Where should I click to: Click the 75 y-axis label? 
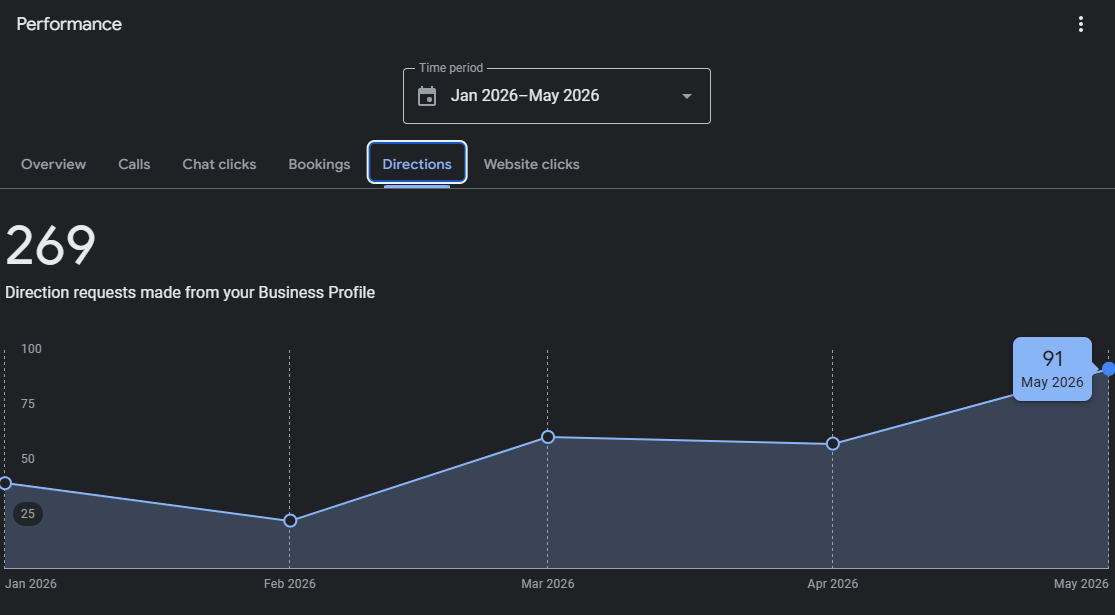[28, 404]
